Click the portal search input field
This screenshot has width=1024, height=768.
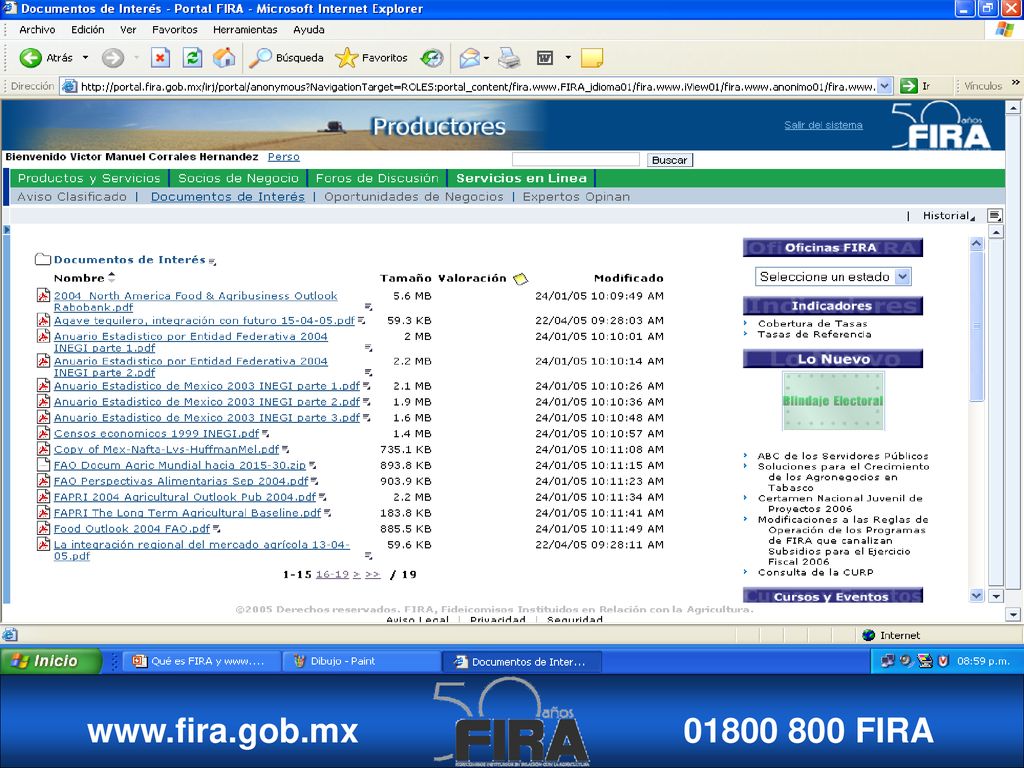576,159
